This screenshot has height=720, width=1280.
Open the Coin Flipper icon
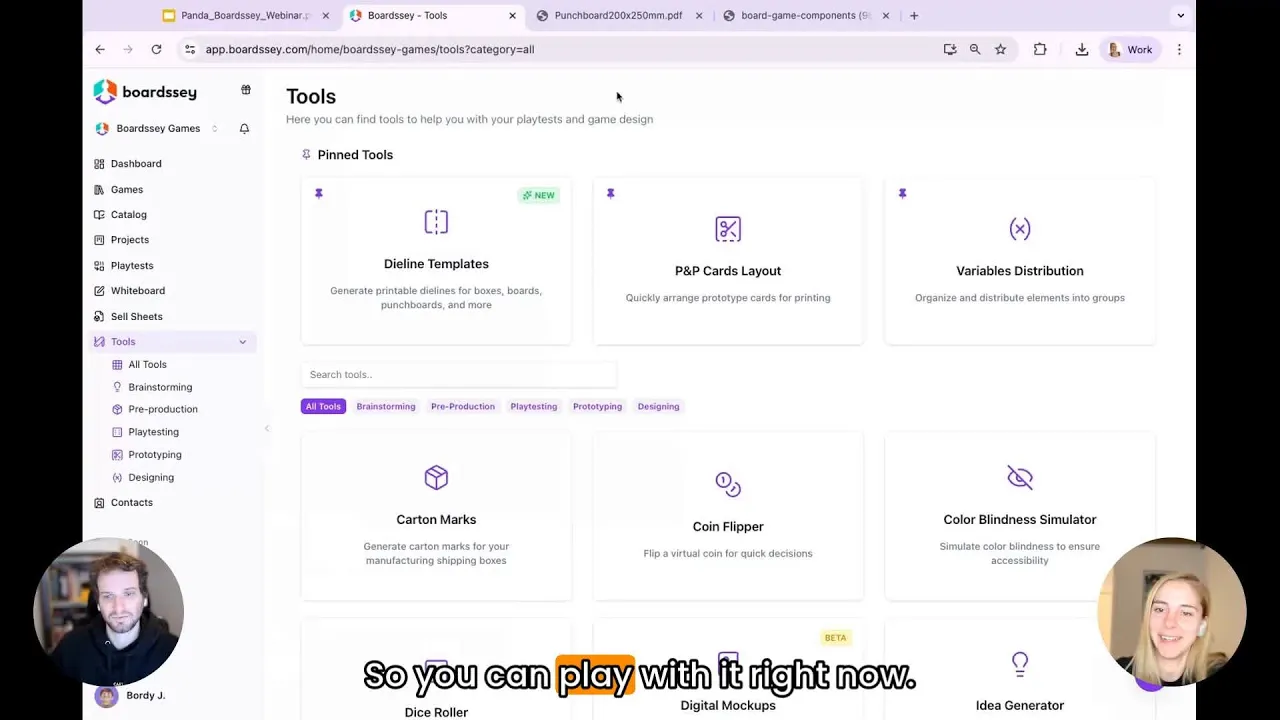pyautogui.click(x=728, y=485)
